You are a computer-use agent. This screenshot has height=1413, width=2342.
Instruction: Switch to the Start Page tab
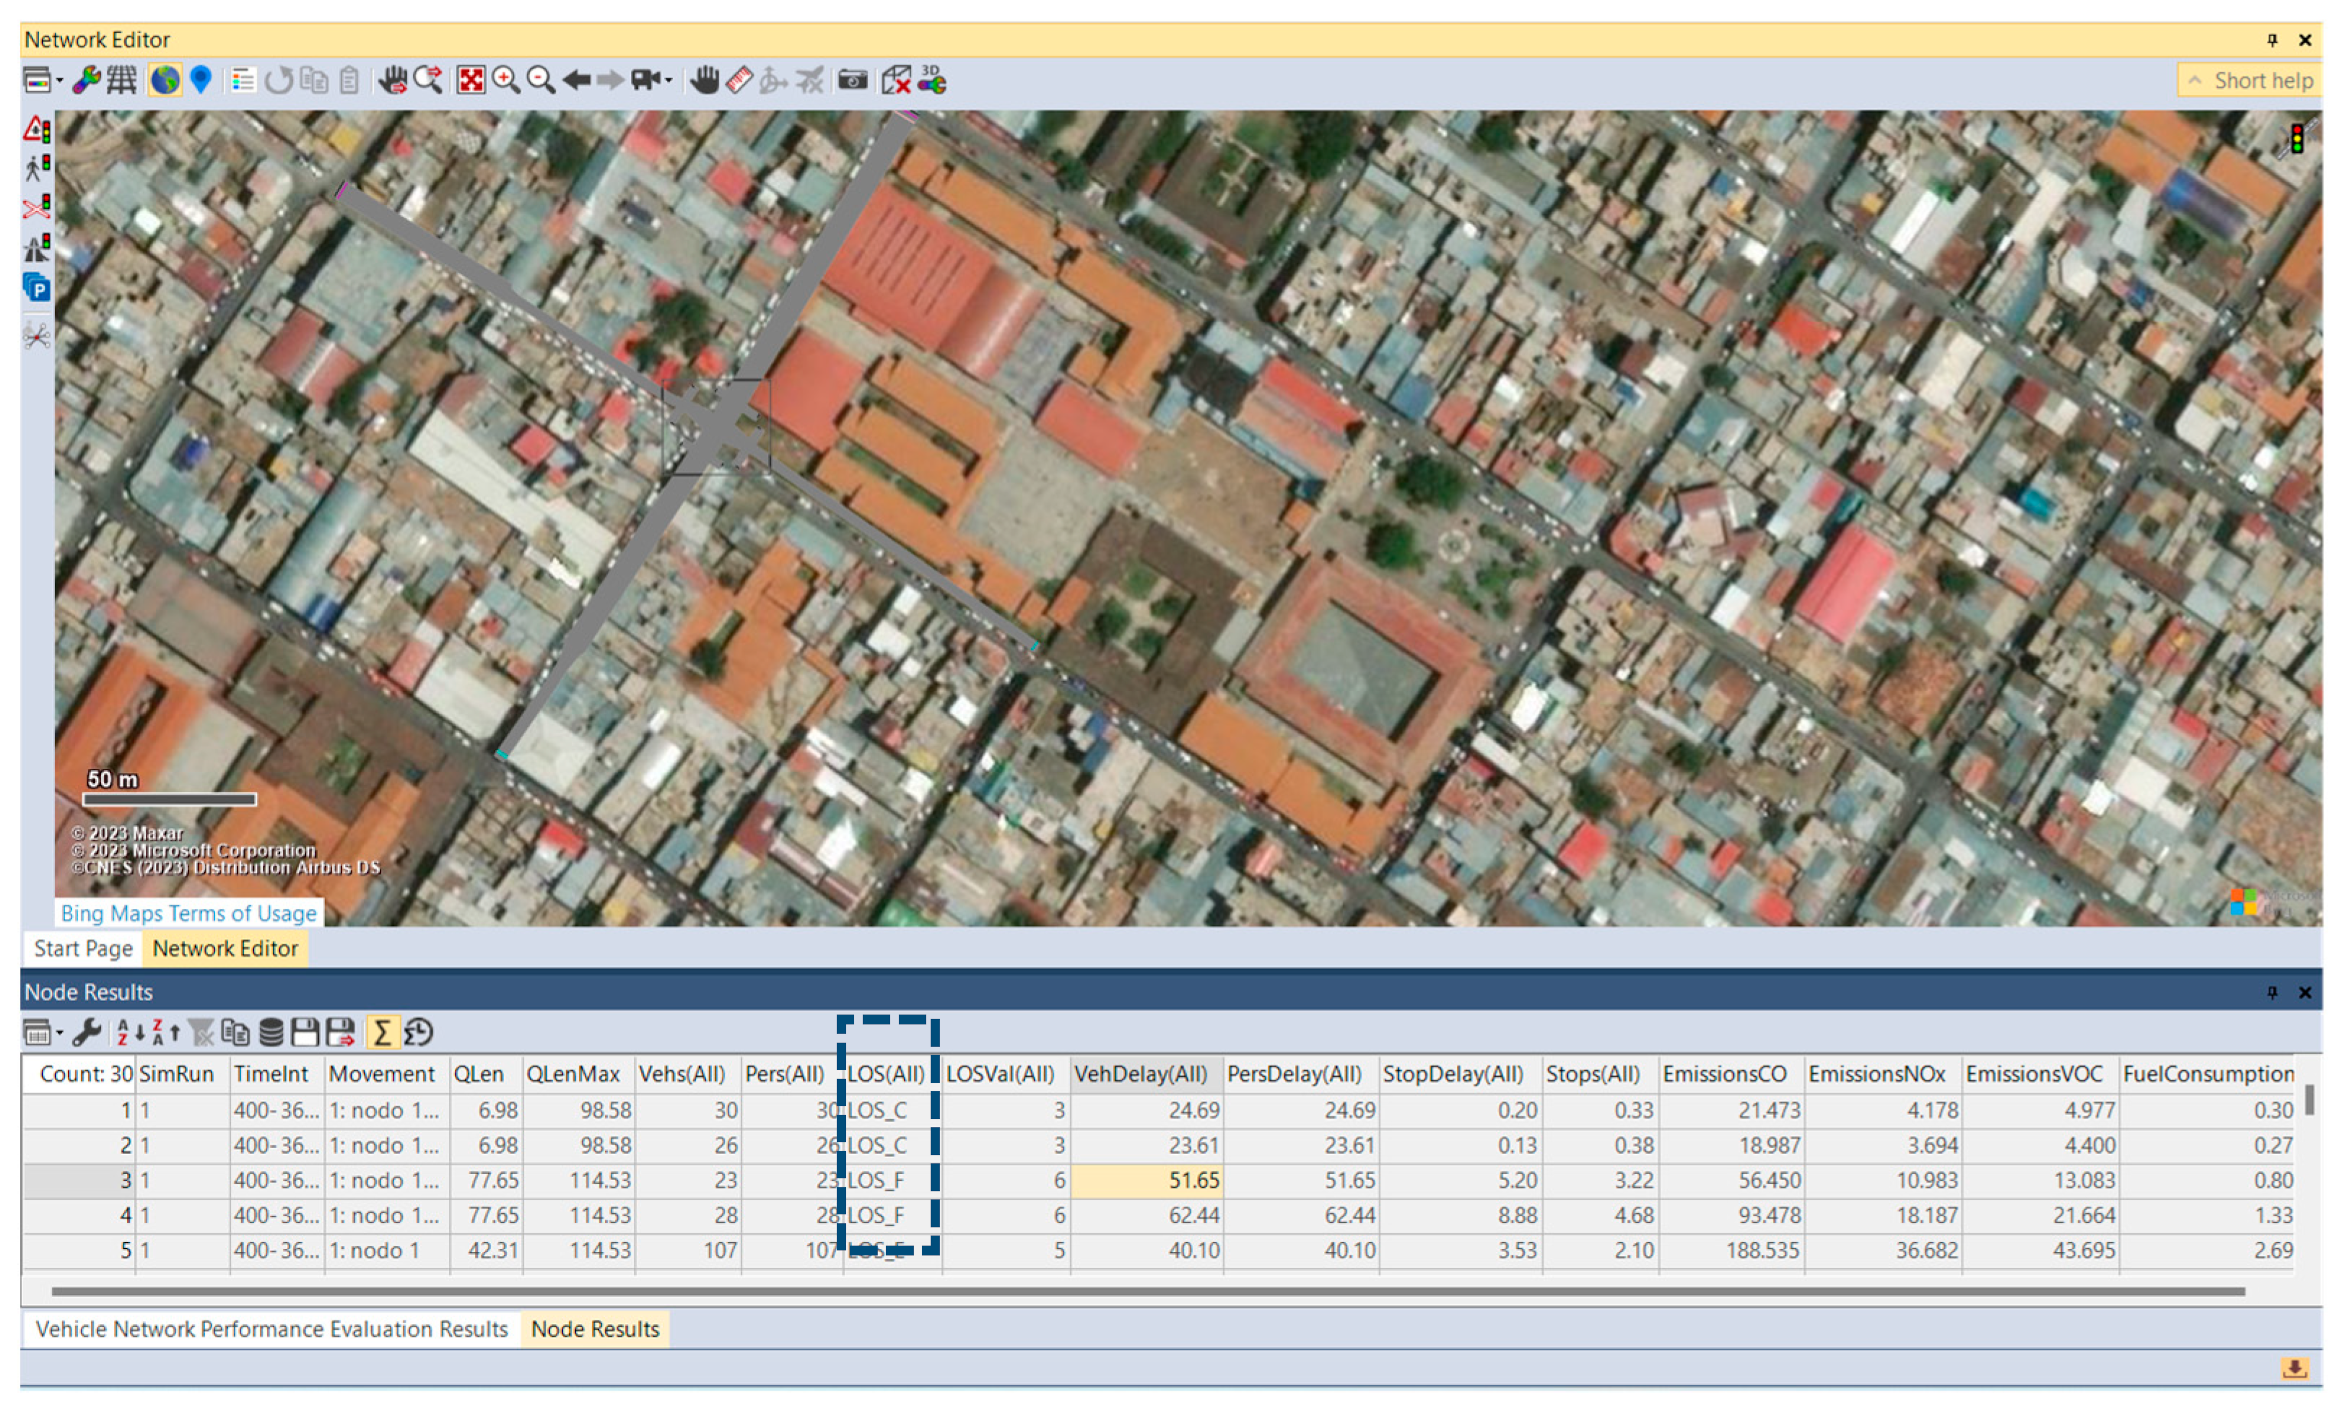(83, 948)
